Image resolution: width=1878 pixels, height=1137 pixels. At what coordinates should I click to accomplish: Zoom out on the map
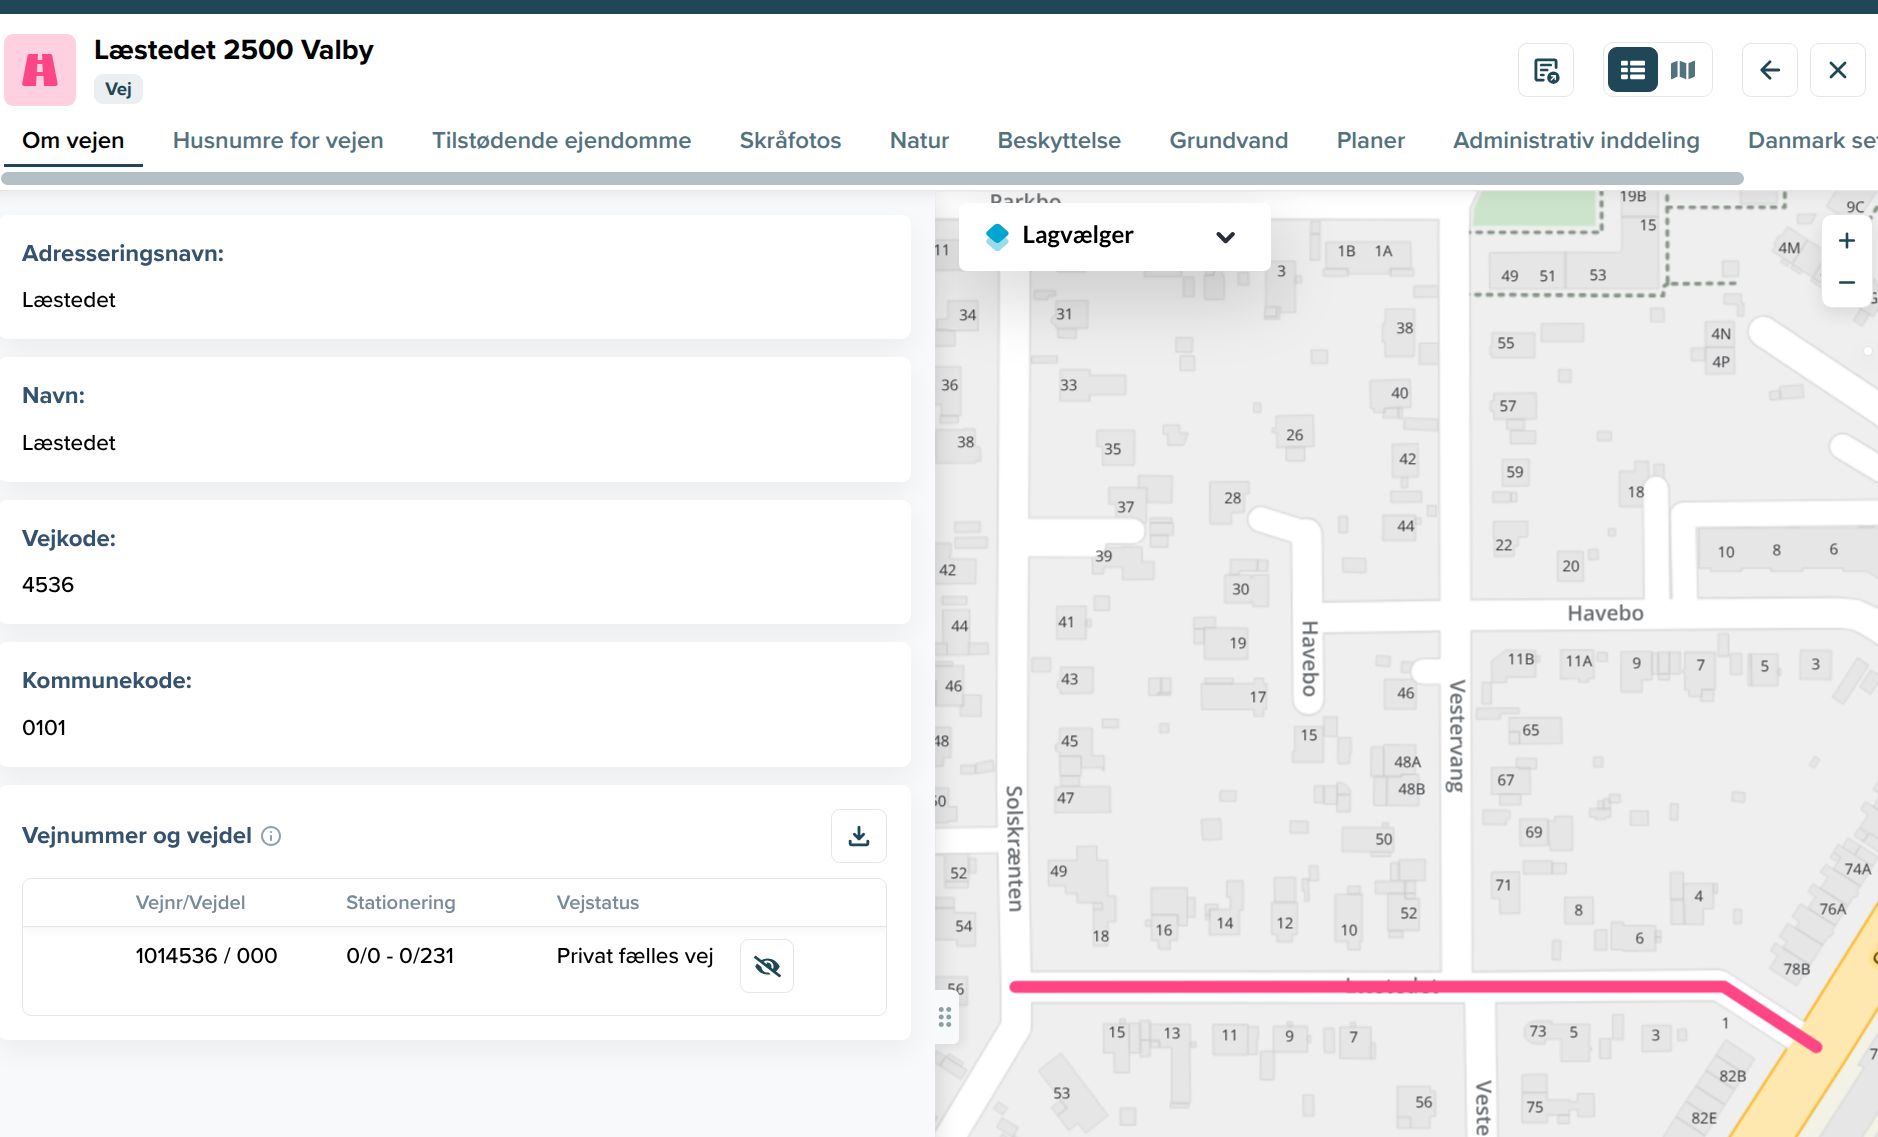(x=1847, y=283)
